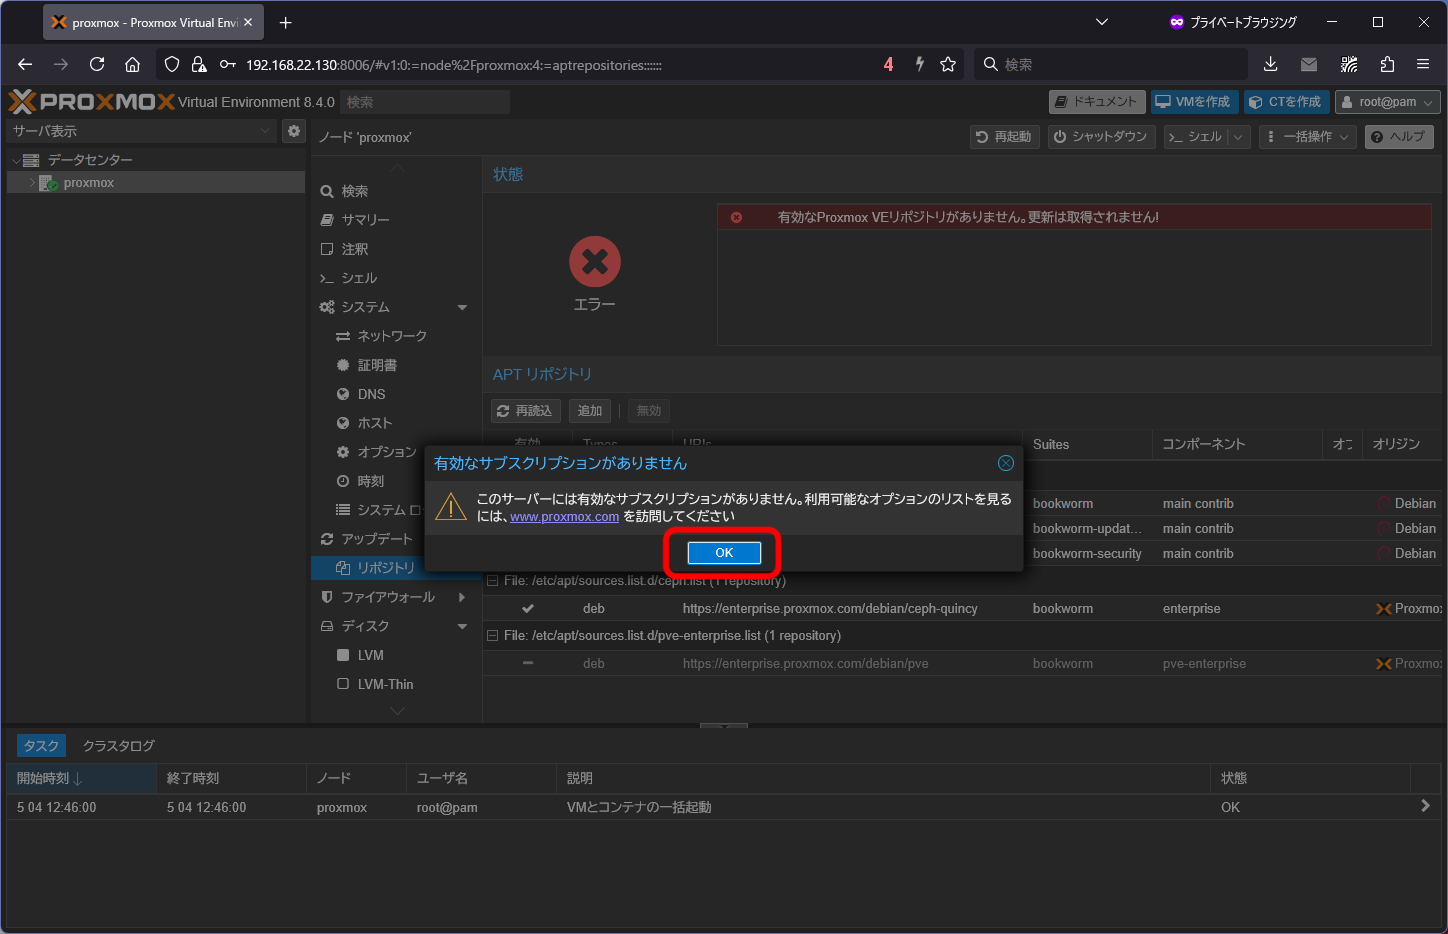The image size is (1448, 934).
Task: Open ホスト hosts menu item
Action: [x=396, y=423]
